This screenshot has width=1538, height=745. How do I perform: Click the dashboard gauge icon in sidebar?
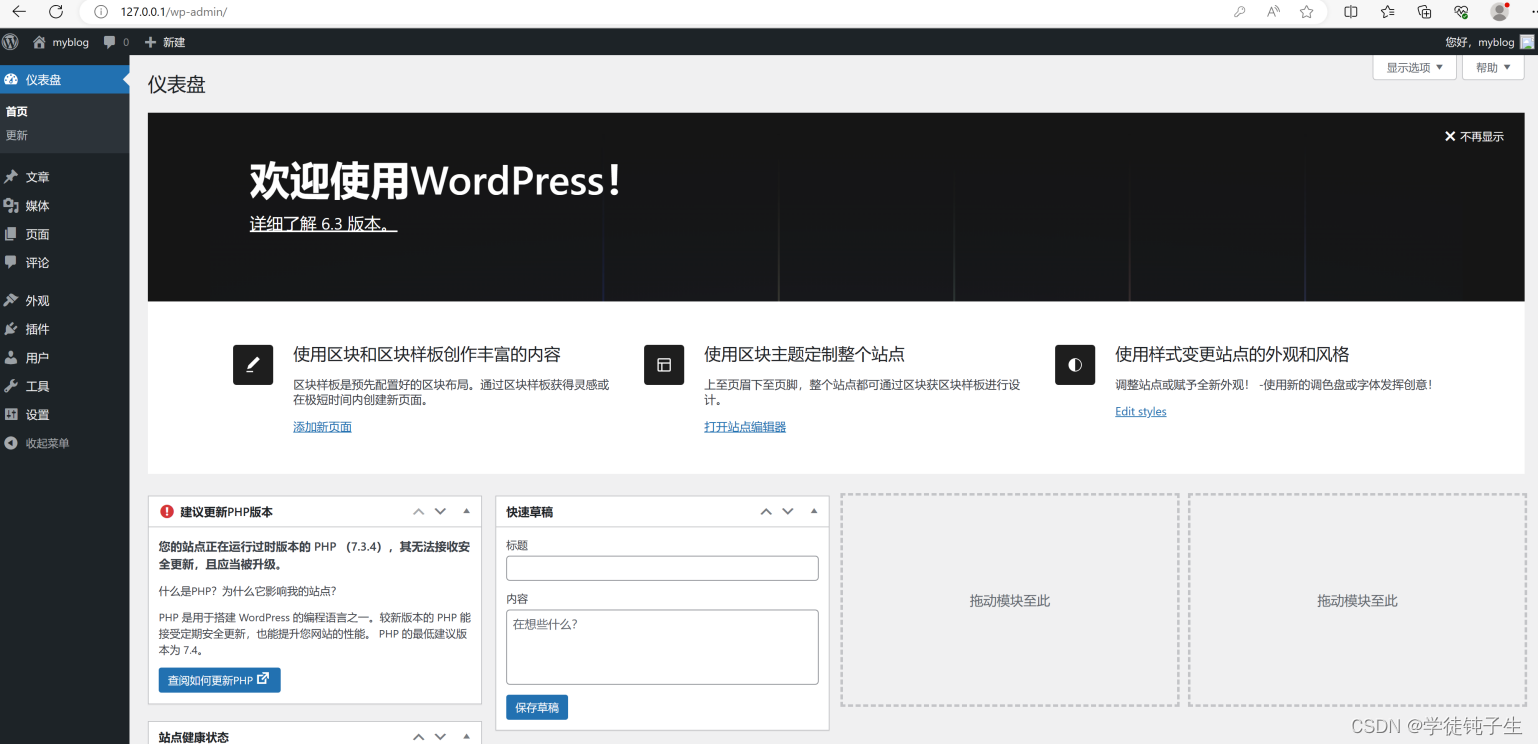(11, 80)
